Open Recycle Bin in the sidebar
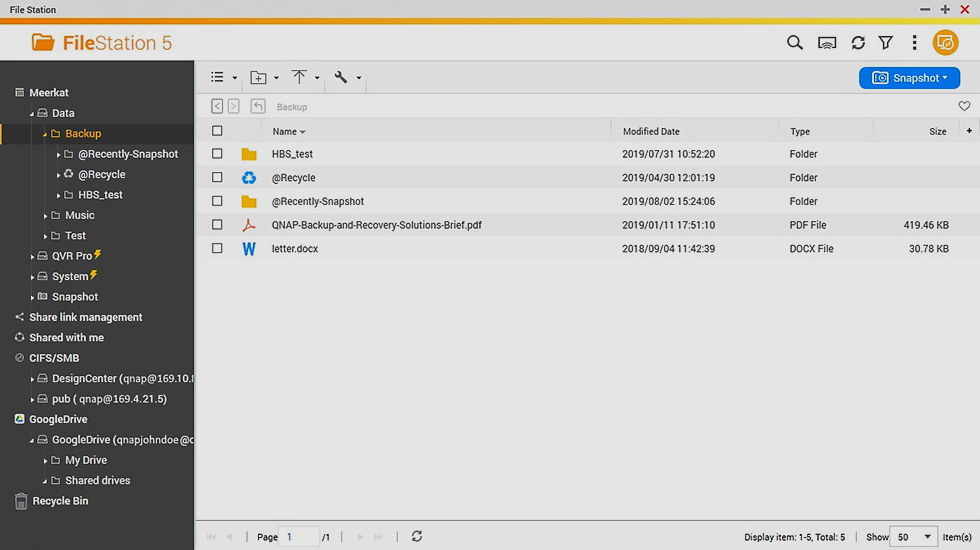980x550 pixels. click(60, 501)
